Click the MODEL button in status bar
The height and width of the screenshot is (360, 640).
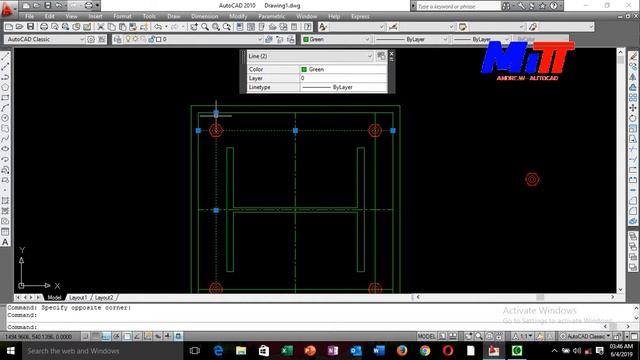pyautogui.click(x=427, y=336)
